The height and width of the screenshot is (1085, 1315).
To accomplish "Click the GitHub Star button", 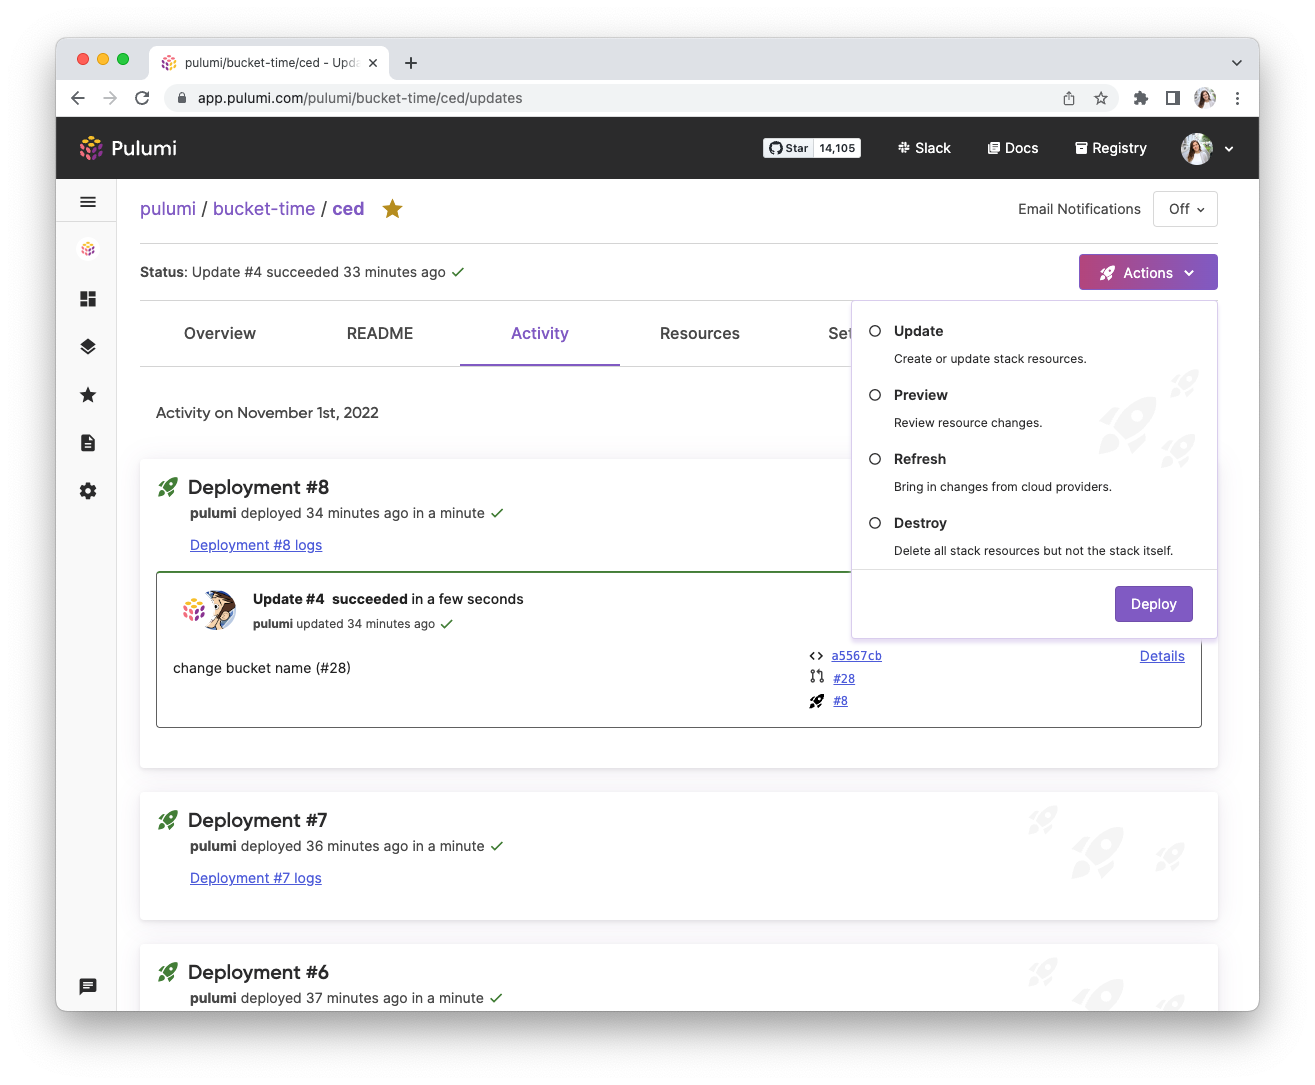I will click(x=789, y=148).
